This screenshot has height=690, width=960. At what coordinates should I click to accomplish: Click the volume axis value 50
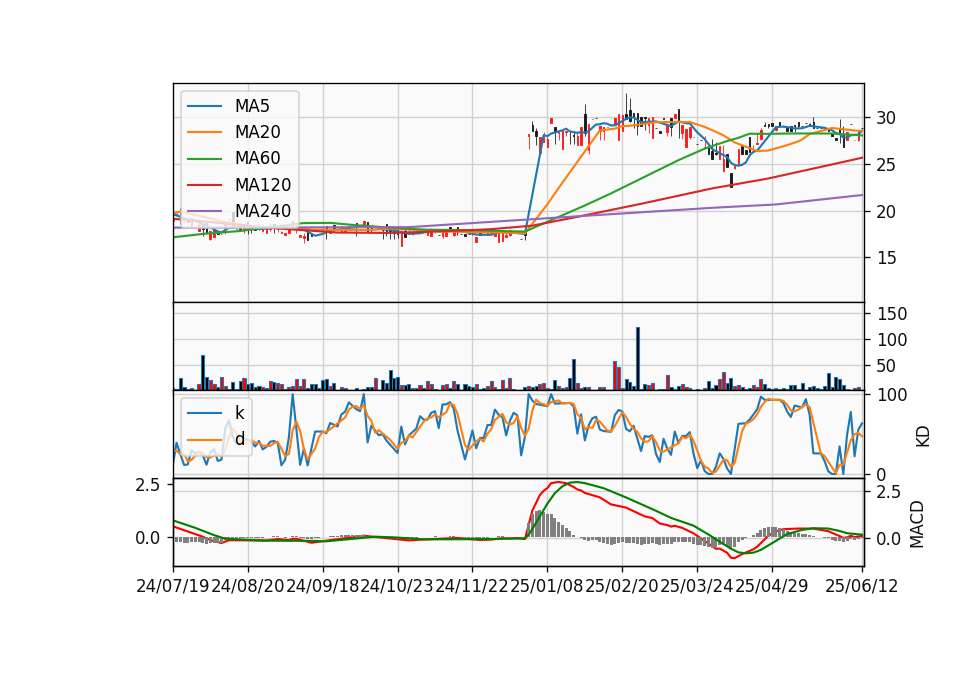tap(886, 366)
